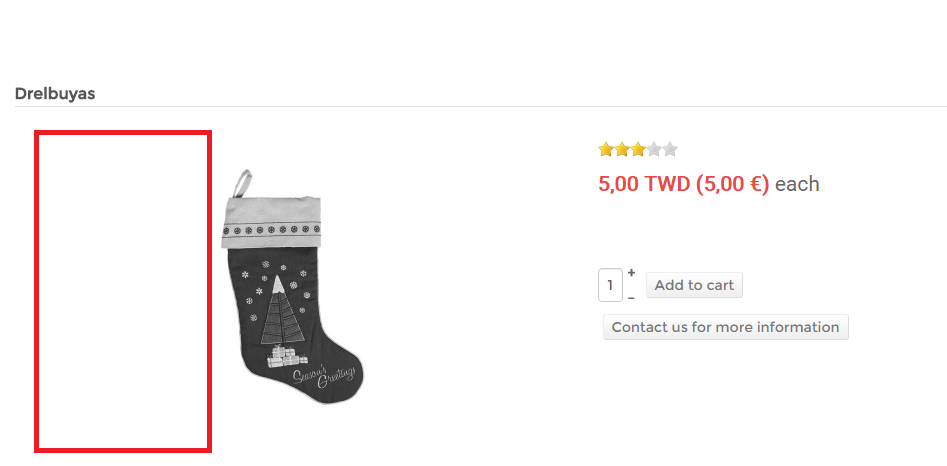Click the word each beside price
Screen dimensions: 947x466
coord(797,184)
